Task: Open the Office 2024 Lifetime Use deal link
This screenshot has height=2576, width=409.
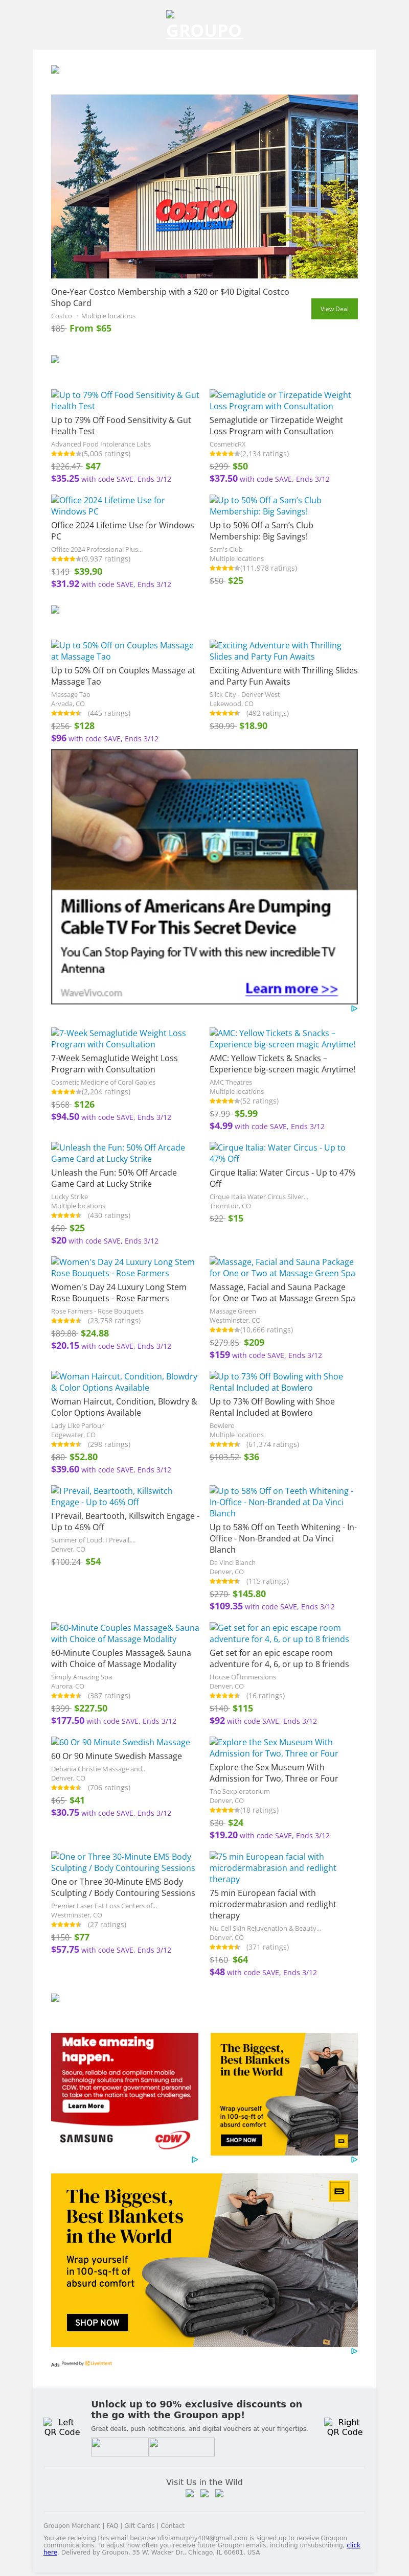Action: pos(108,505)
